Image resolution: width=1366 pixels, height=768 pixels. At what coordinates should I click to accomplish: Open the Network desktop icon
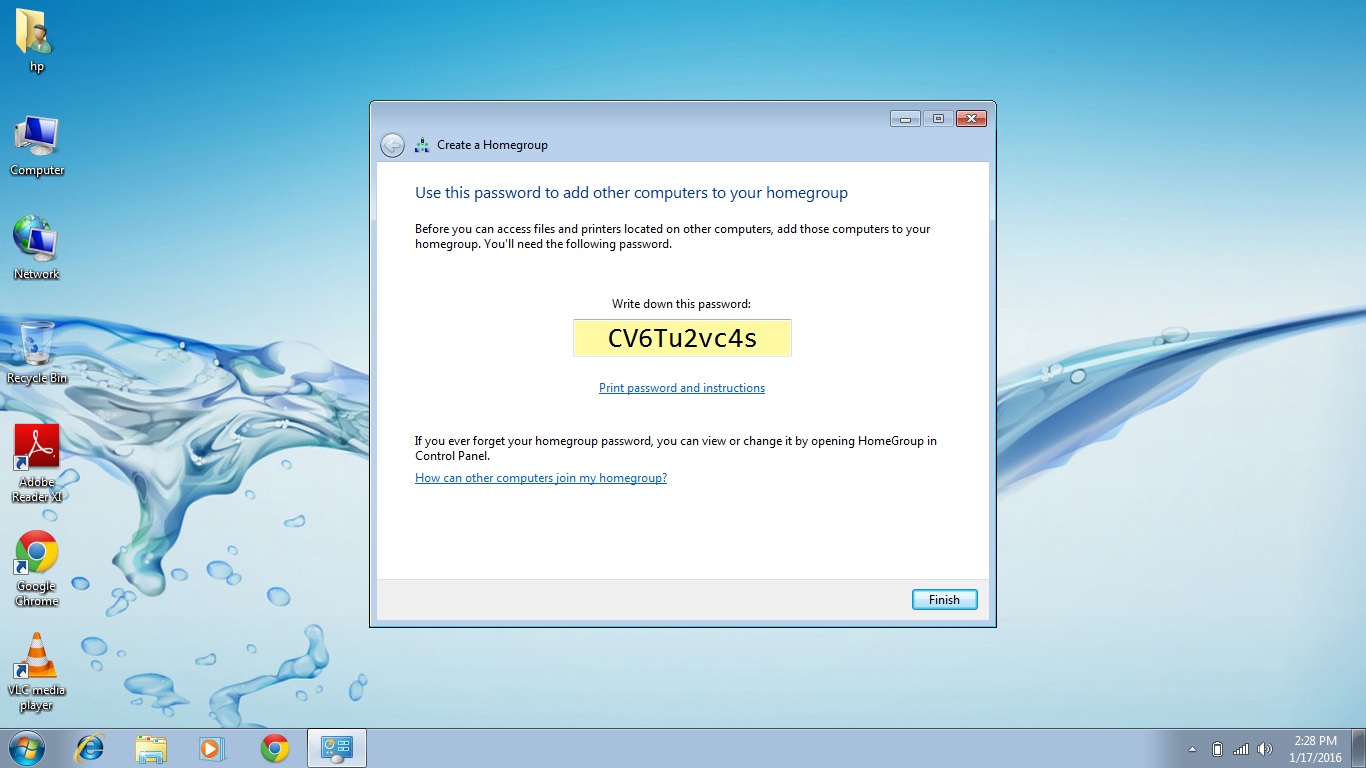click(36, 241)
